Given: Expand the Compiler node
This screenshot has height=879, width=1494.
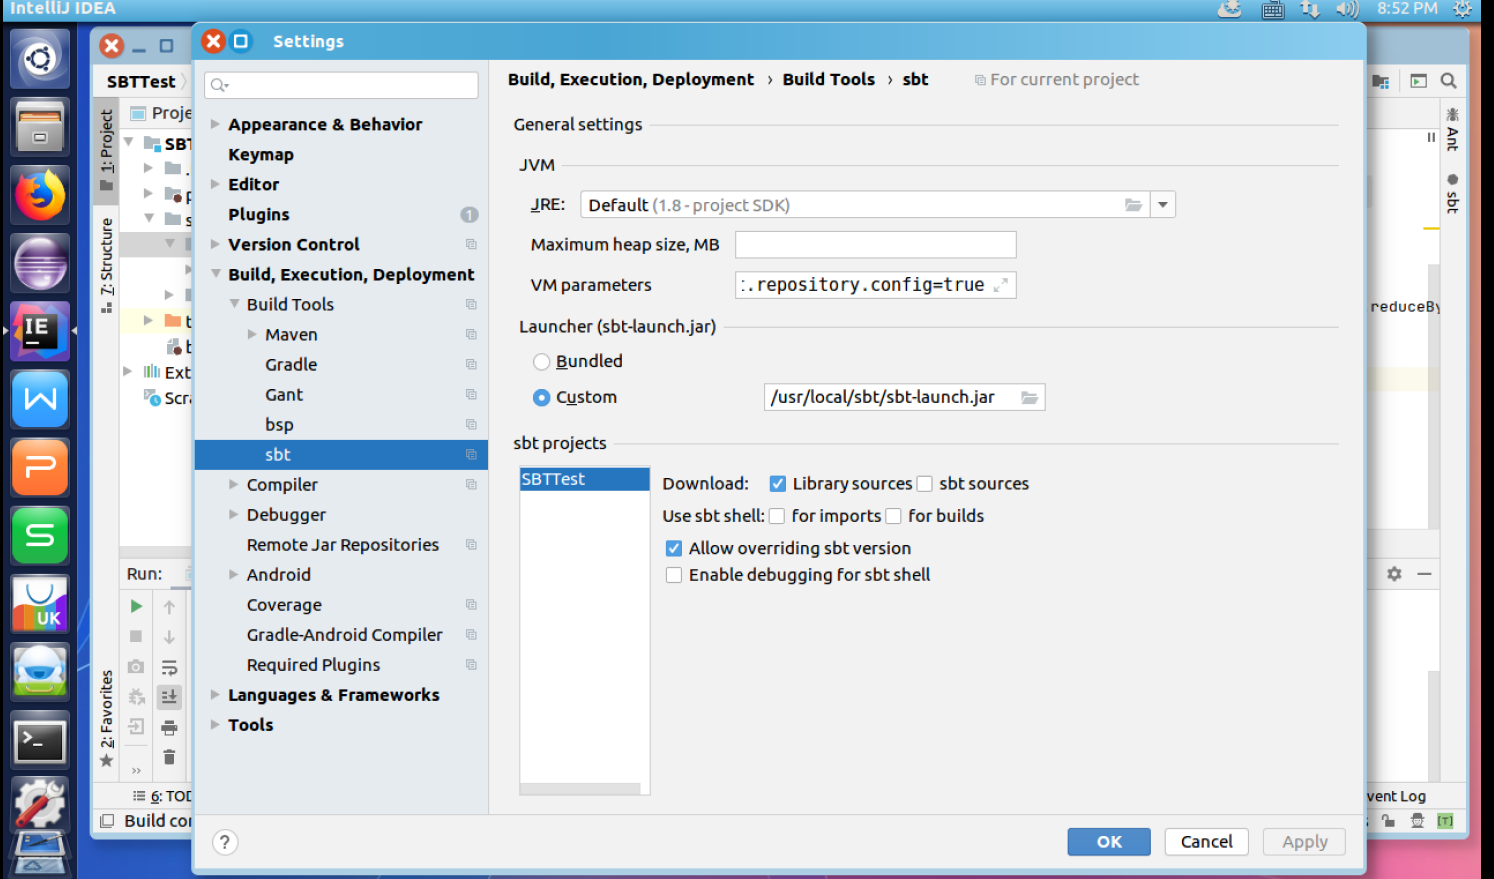Looking at the screenshot, I should pos(234,484).
